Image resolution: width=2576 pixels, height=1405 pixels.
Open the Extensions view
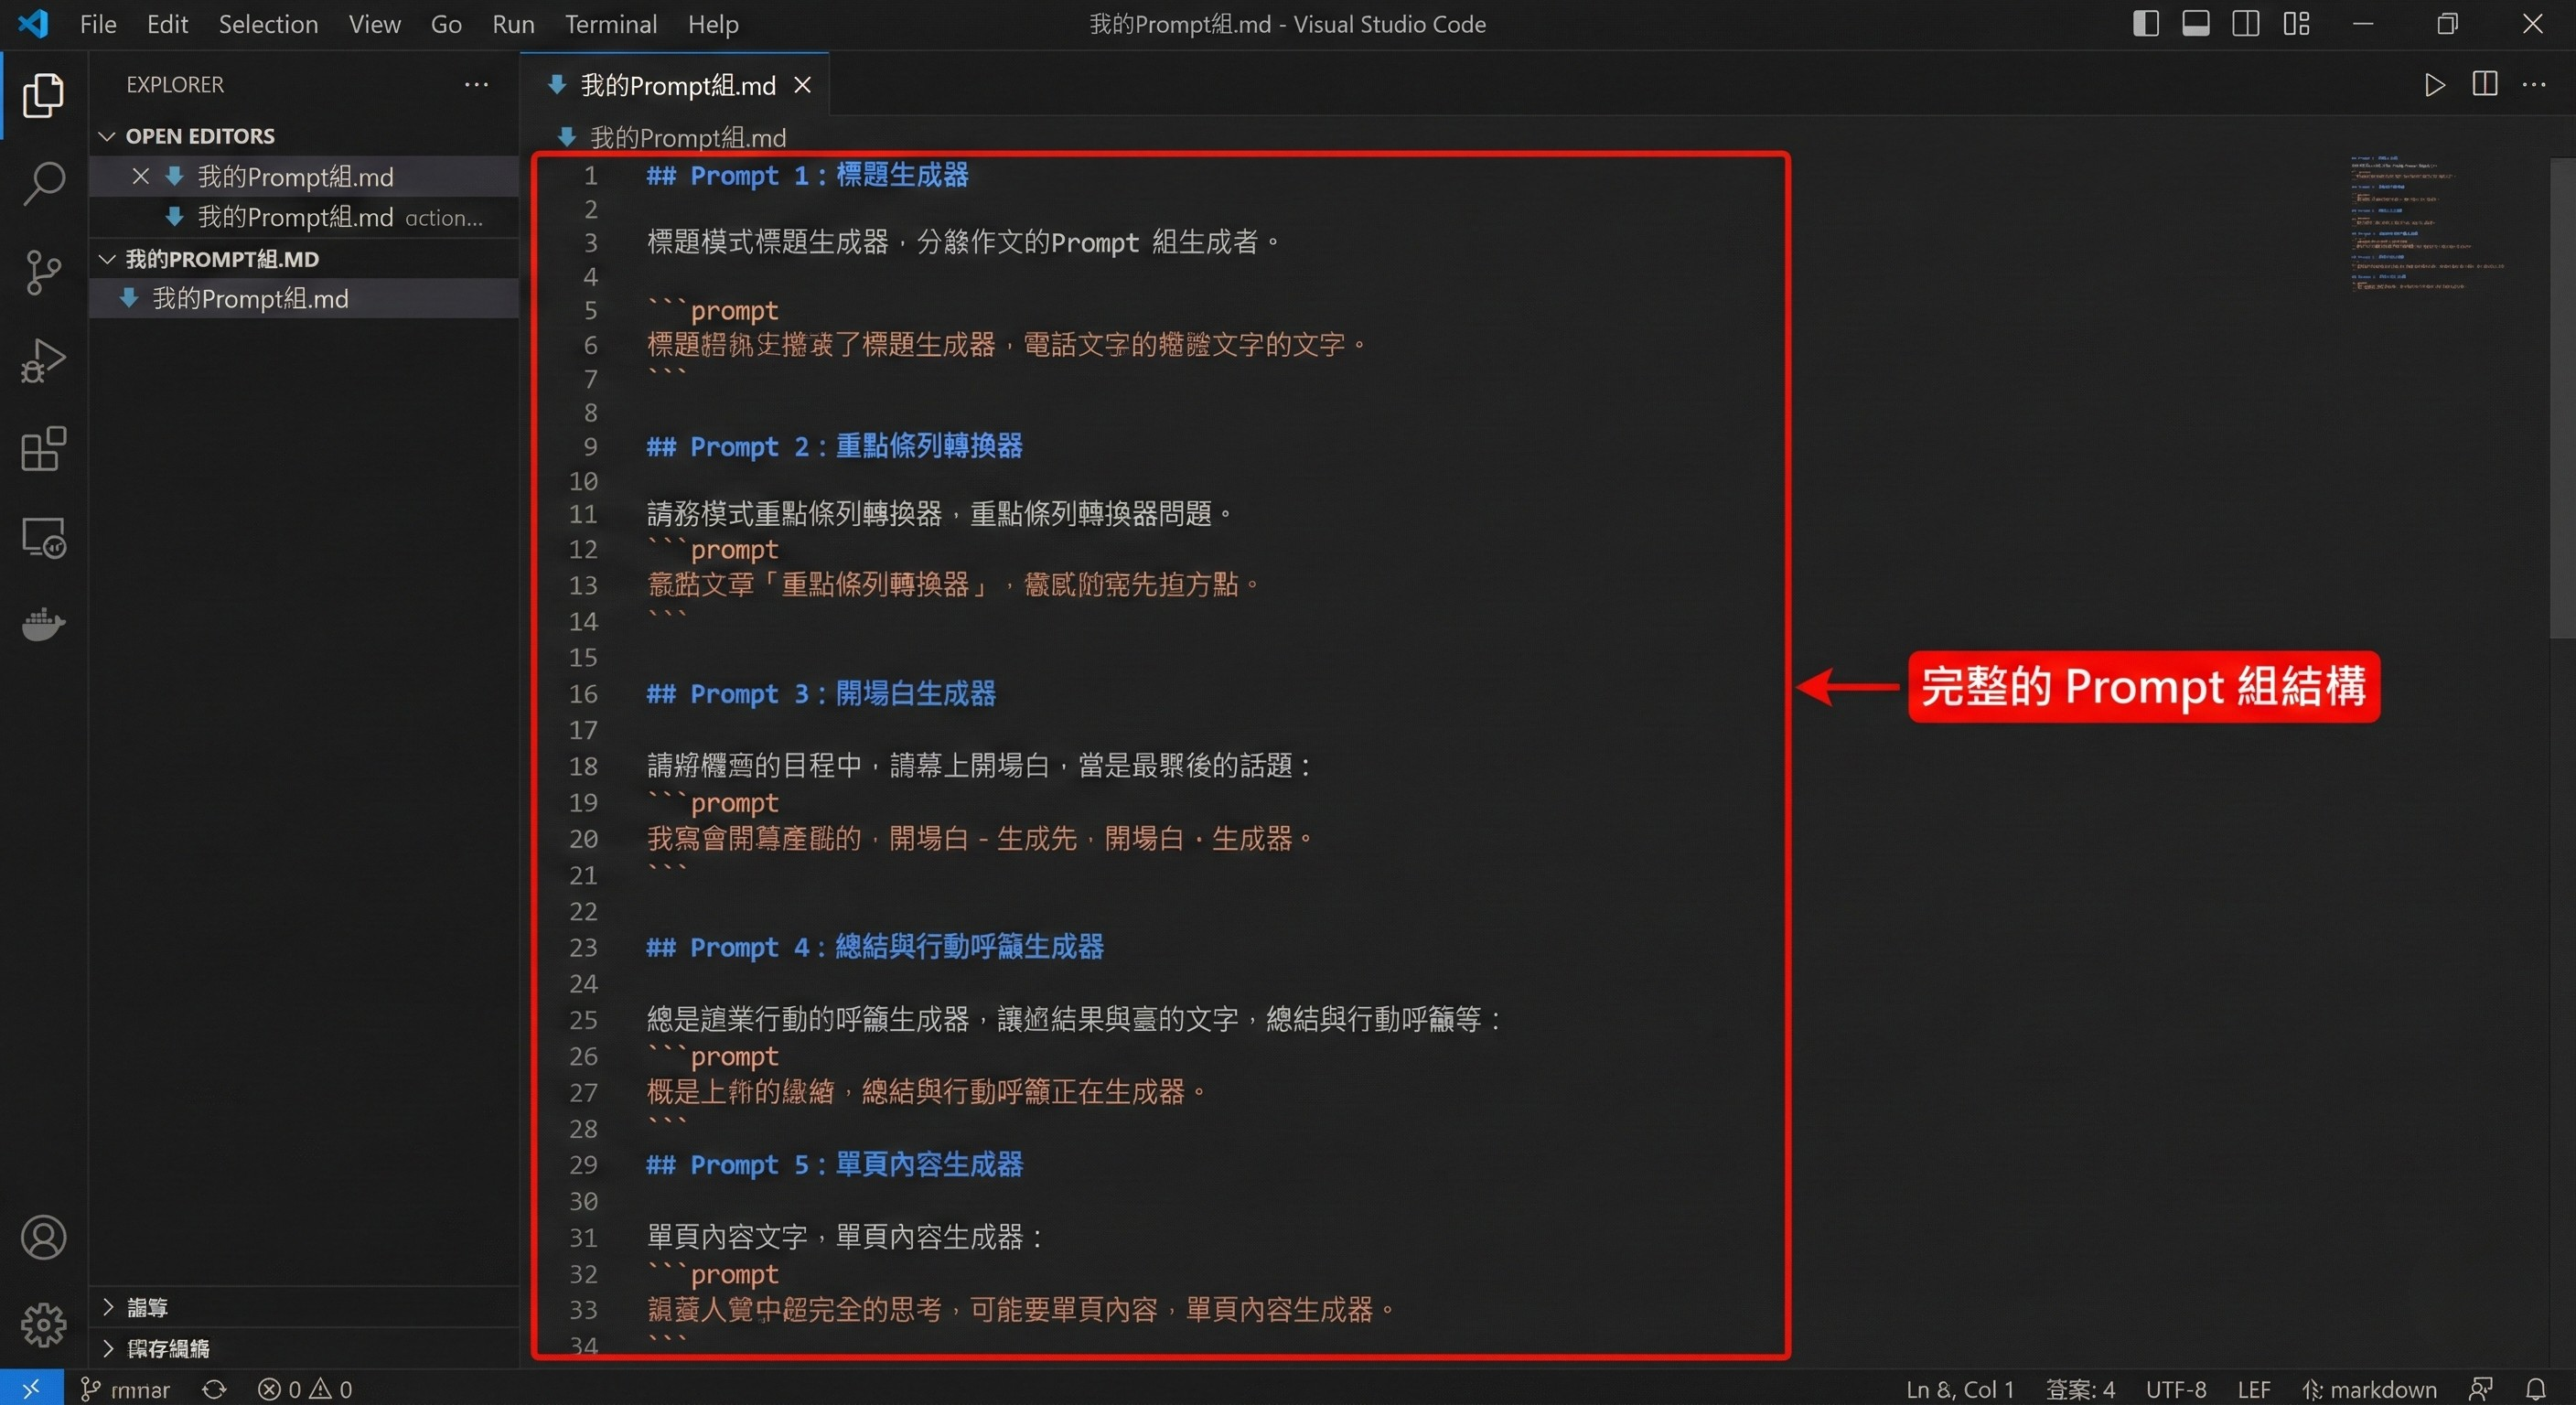[x=43, y=449]
